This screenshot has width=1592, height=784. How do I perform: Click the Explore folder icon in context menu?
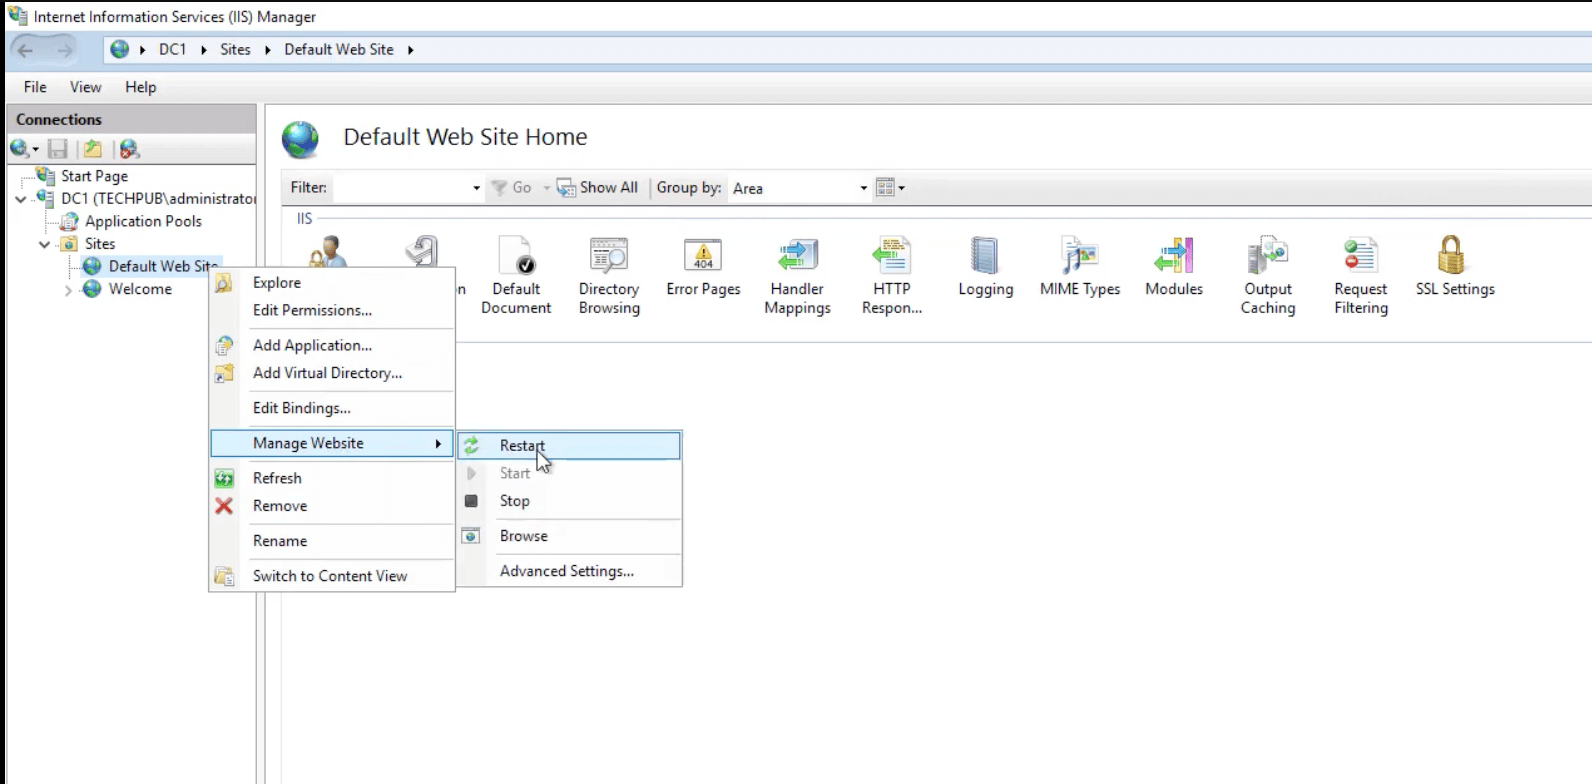224,283
